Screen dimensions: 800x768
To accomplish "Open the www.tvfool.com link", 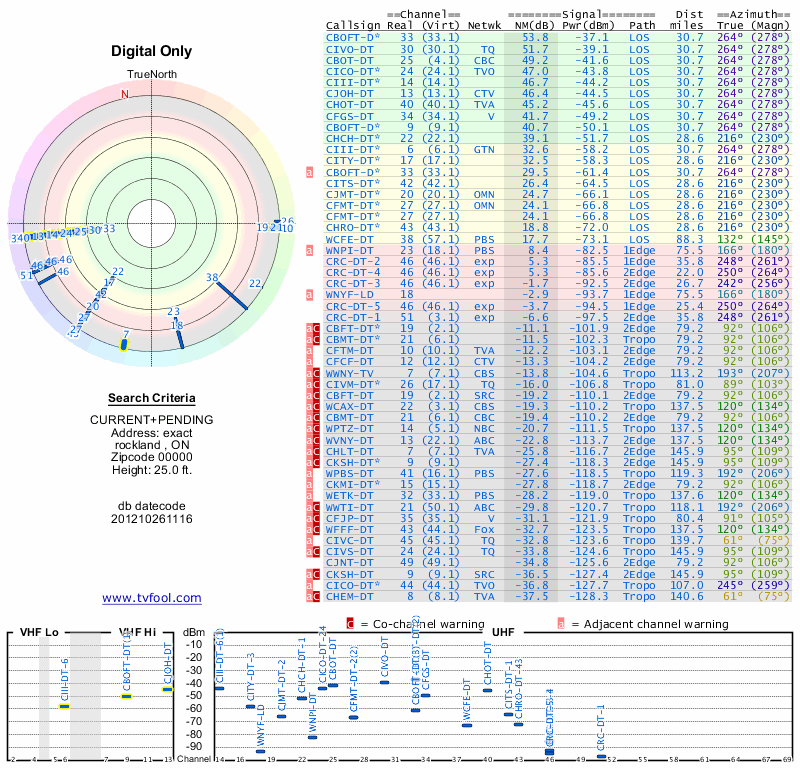I will point(152,598).
